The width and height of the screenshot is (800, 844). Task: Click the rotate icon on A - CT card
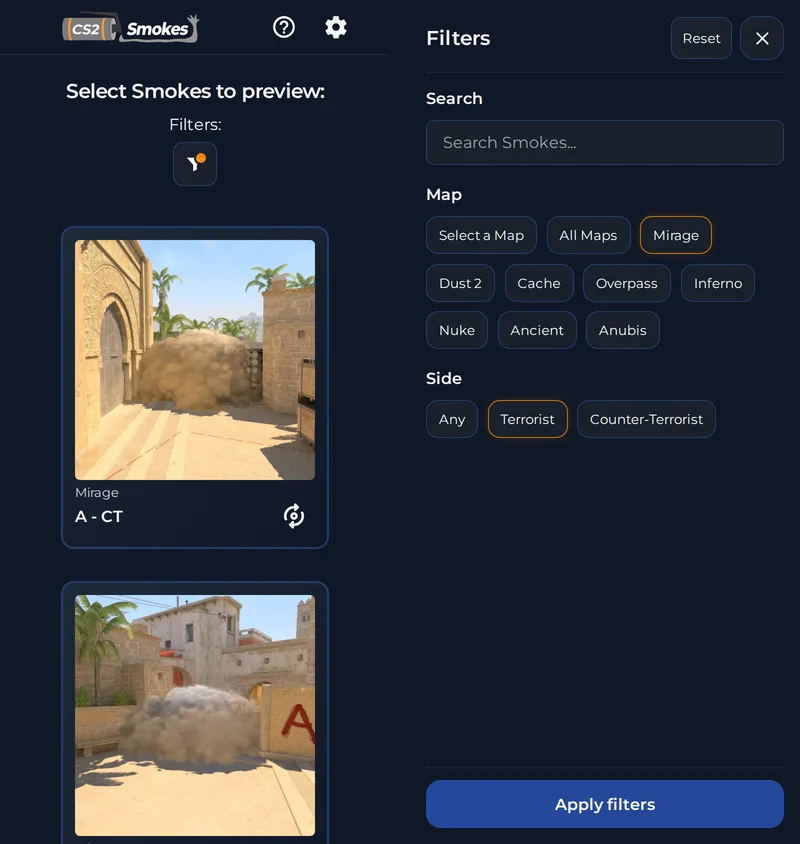coord(294,516)
